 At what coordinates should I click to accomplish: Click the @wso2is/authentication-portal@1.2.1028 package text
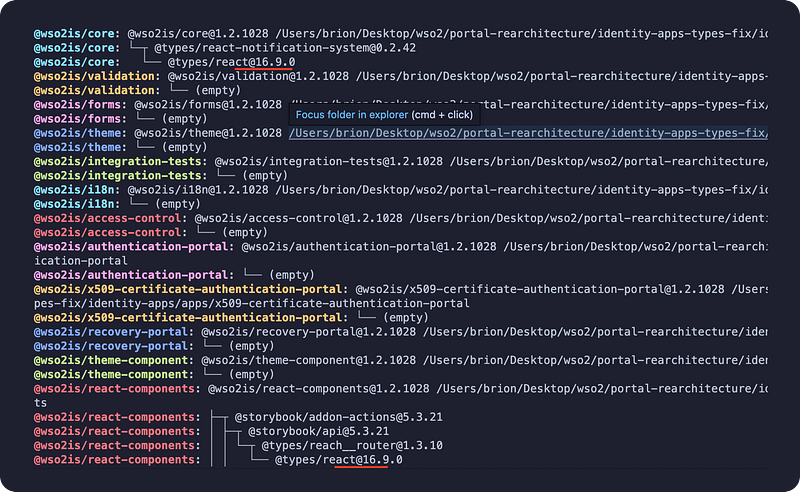[x=369, y=247]
